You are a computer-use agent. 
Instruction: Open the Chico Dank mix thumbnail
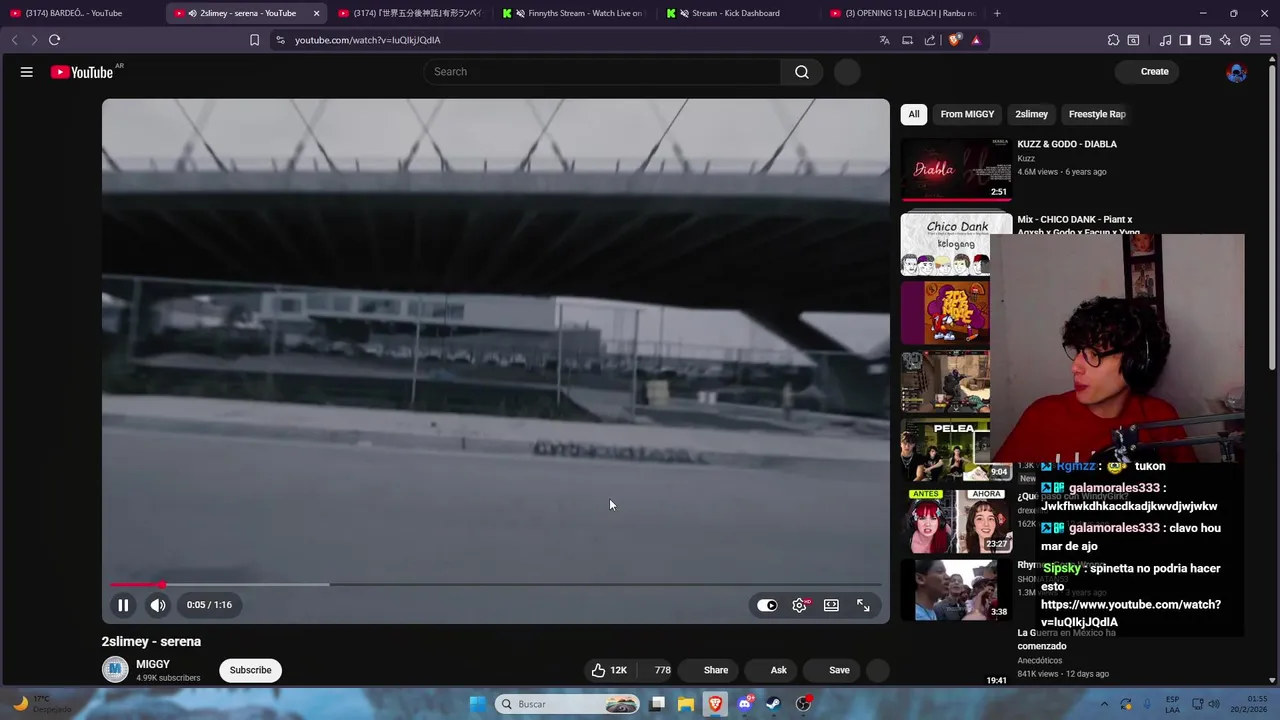pos(945,244)
